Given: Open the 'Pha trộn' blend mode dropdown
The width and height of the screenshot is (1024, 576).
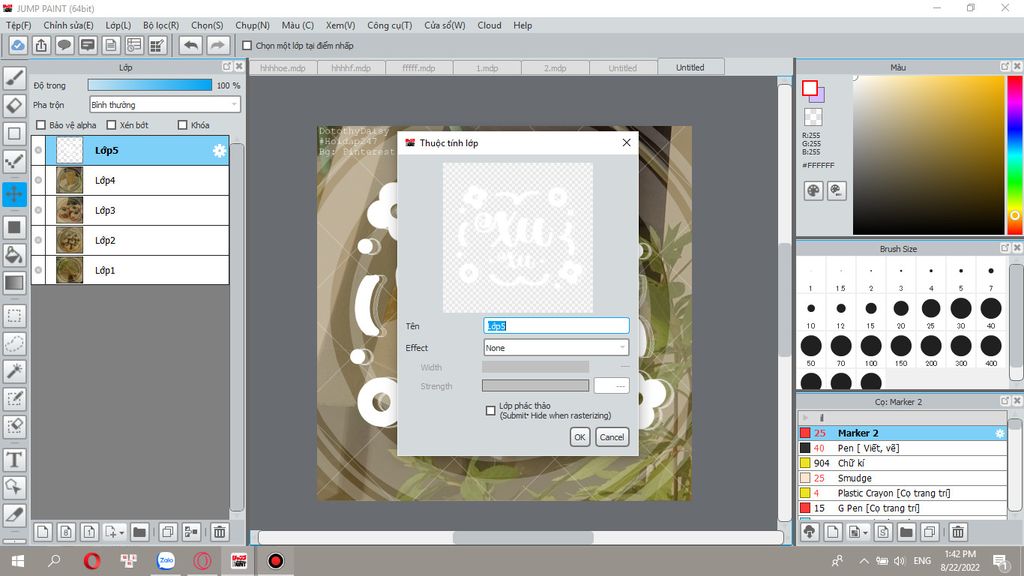Looking at the screenshot, I should pos(165,104).
